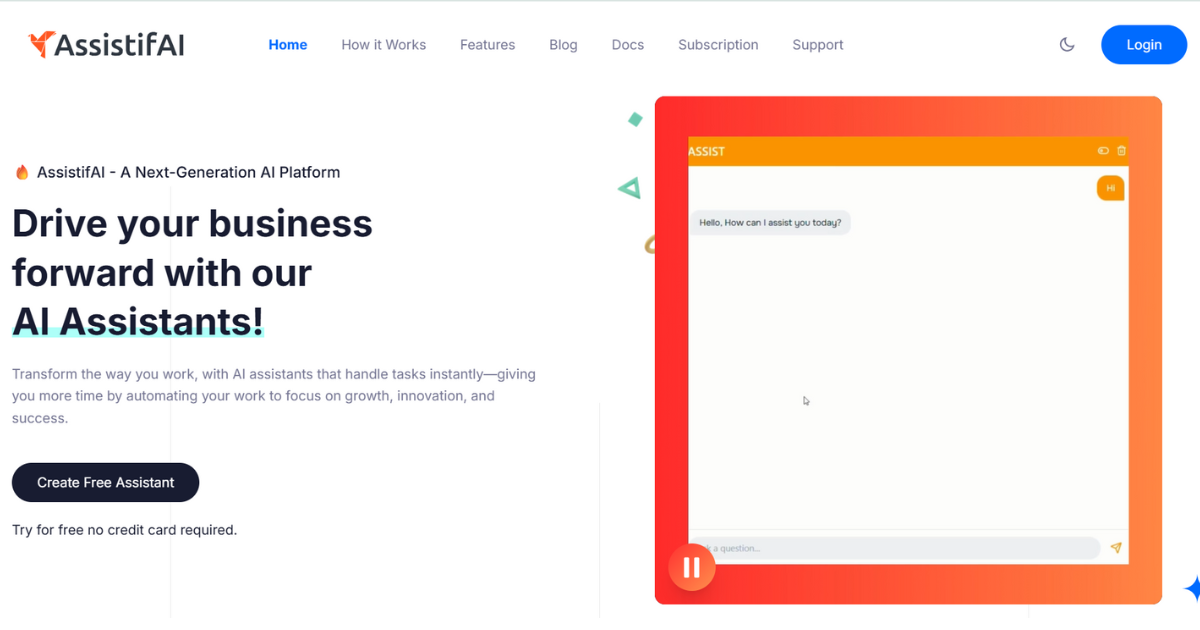Viewport: 1200px width, 630px height.
Task: Open the Blog page
Action: 563,45
